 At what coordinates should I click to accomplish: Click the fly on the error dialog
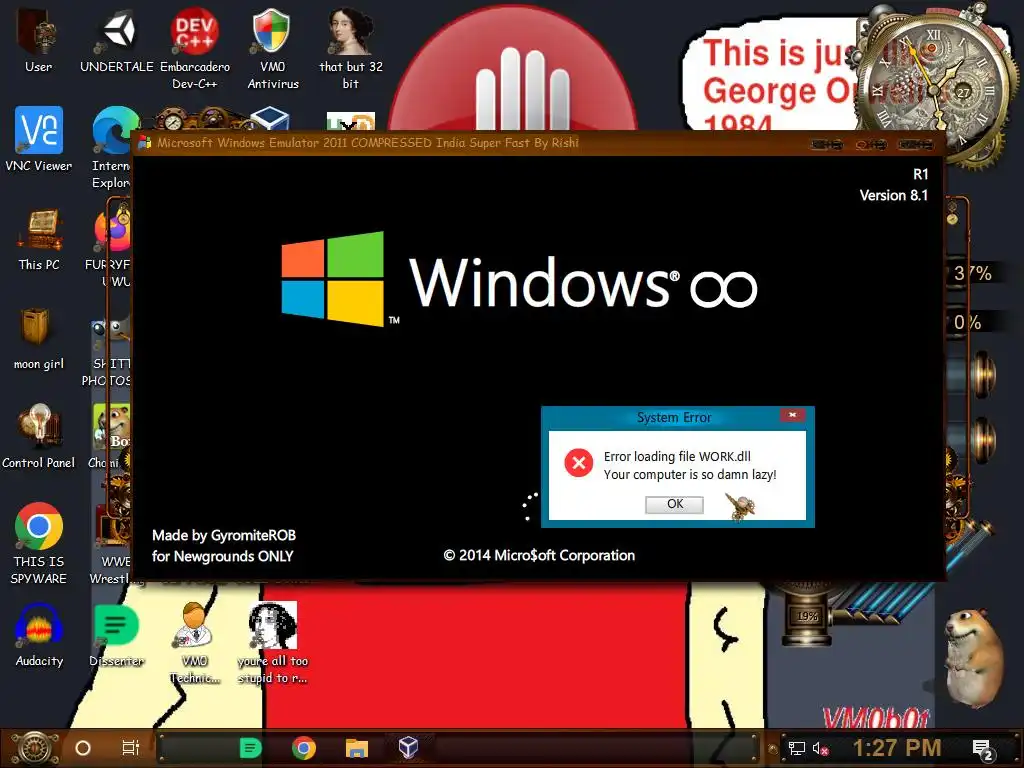pos(741,506)
